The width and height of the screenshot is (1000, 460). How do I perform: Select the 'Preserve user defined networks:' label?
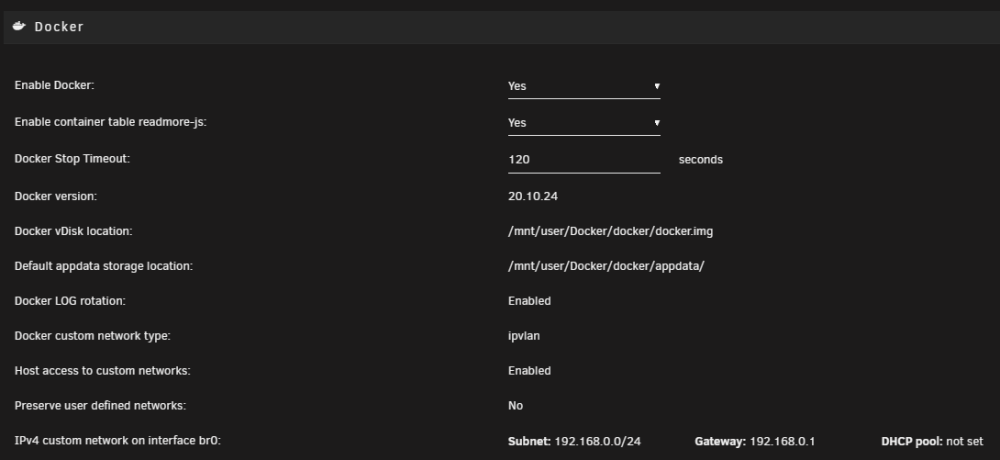[100, 406]
